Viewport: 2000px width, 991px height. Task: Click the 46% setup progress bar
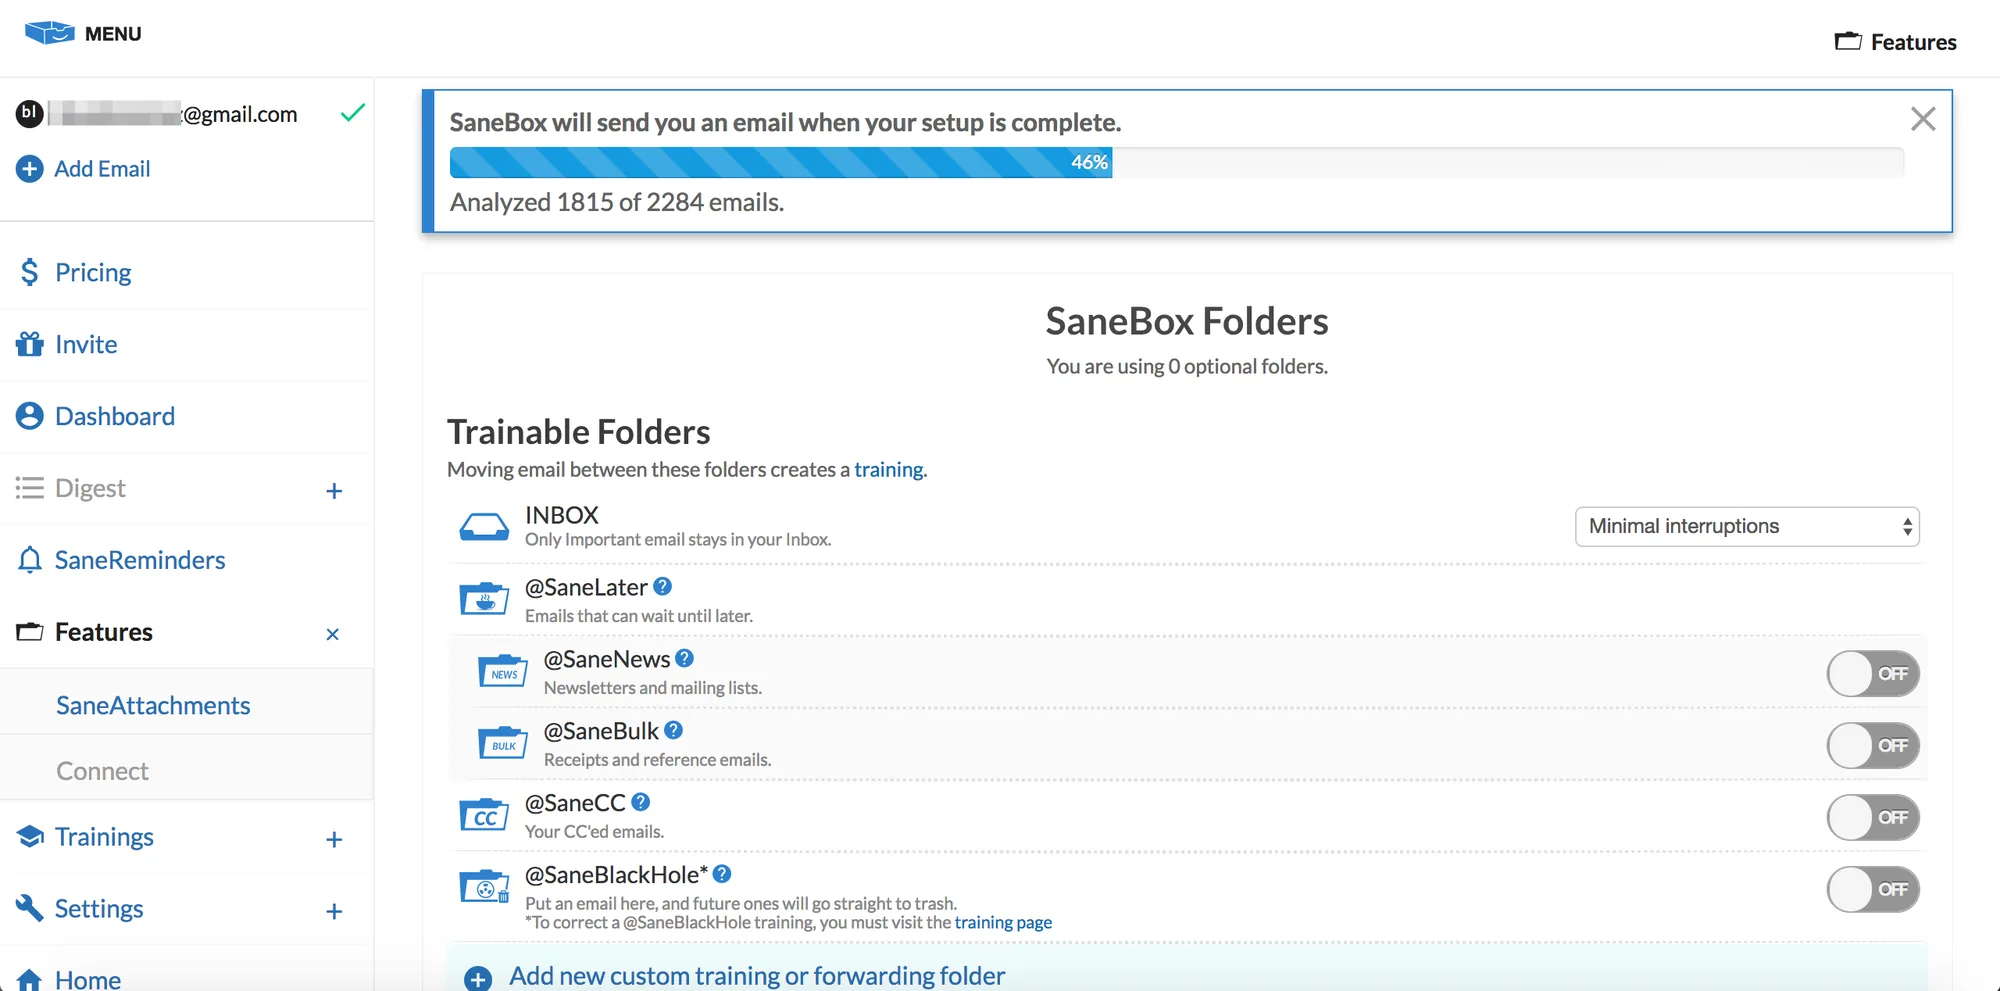[1177, 162]
